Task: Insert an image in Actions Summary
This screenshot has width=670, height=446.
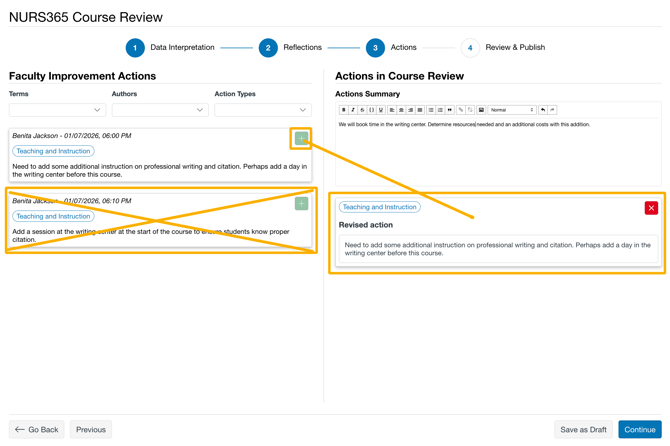Action: click(x=481, y=110)
